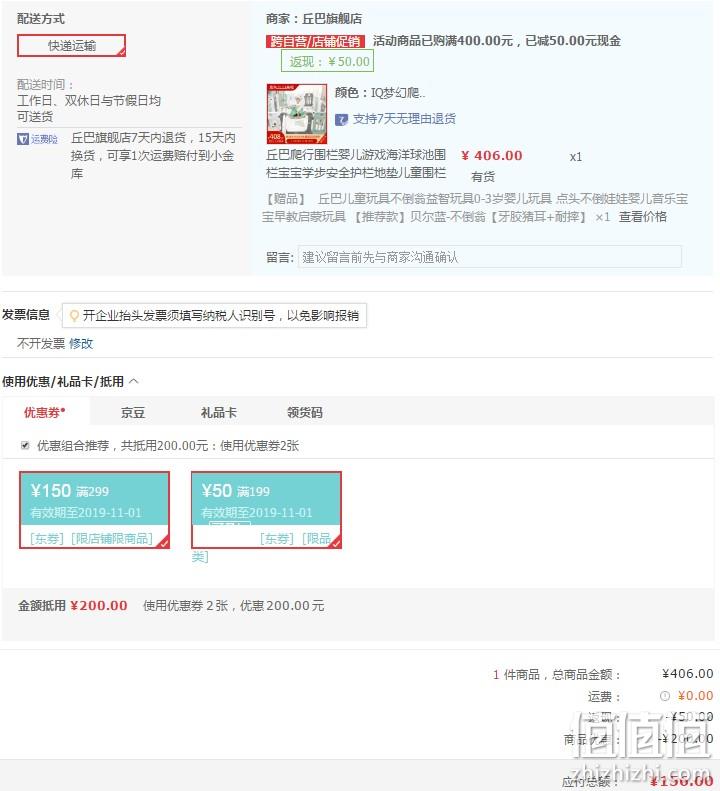720x791 pixels.
Task: Switch to the 礼品卡 tab
Action: pyautogui.click(x=218, y=413)
